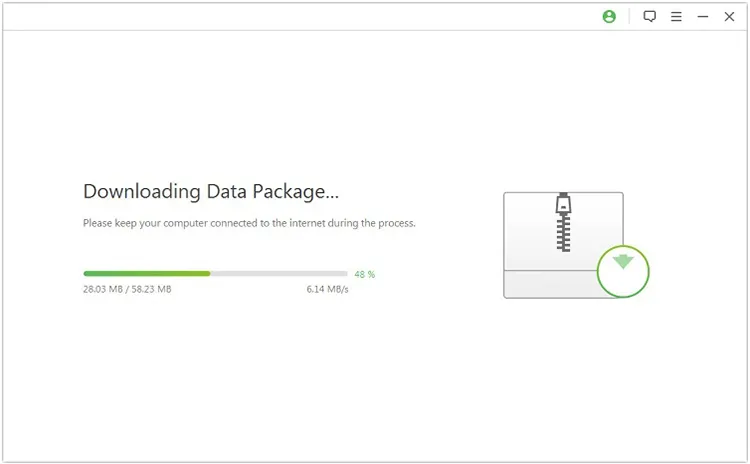Click the 48 % progress label
The width and height of the screenshot is (750, 464).
tap(364, 274)
